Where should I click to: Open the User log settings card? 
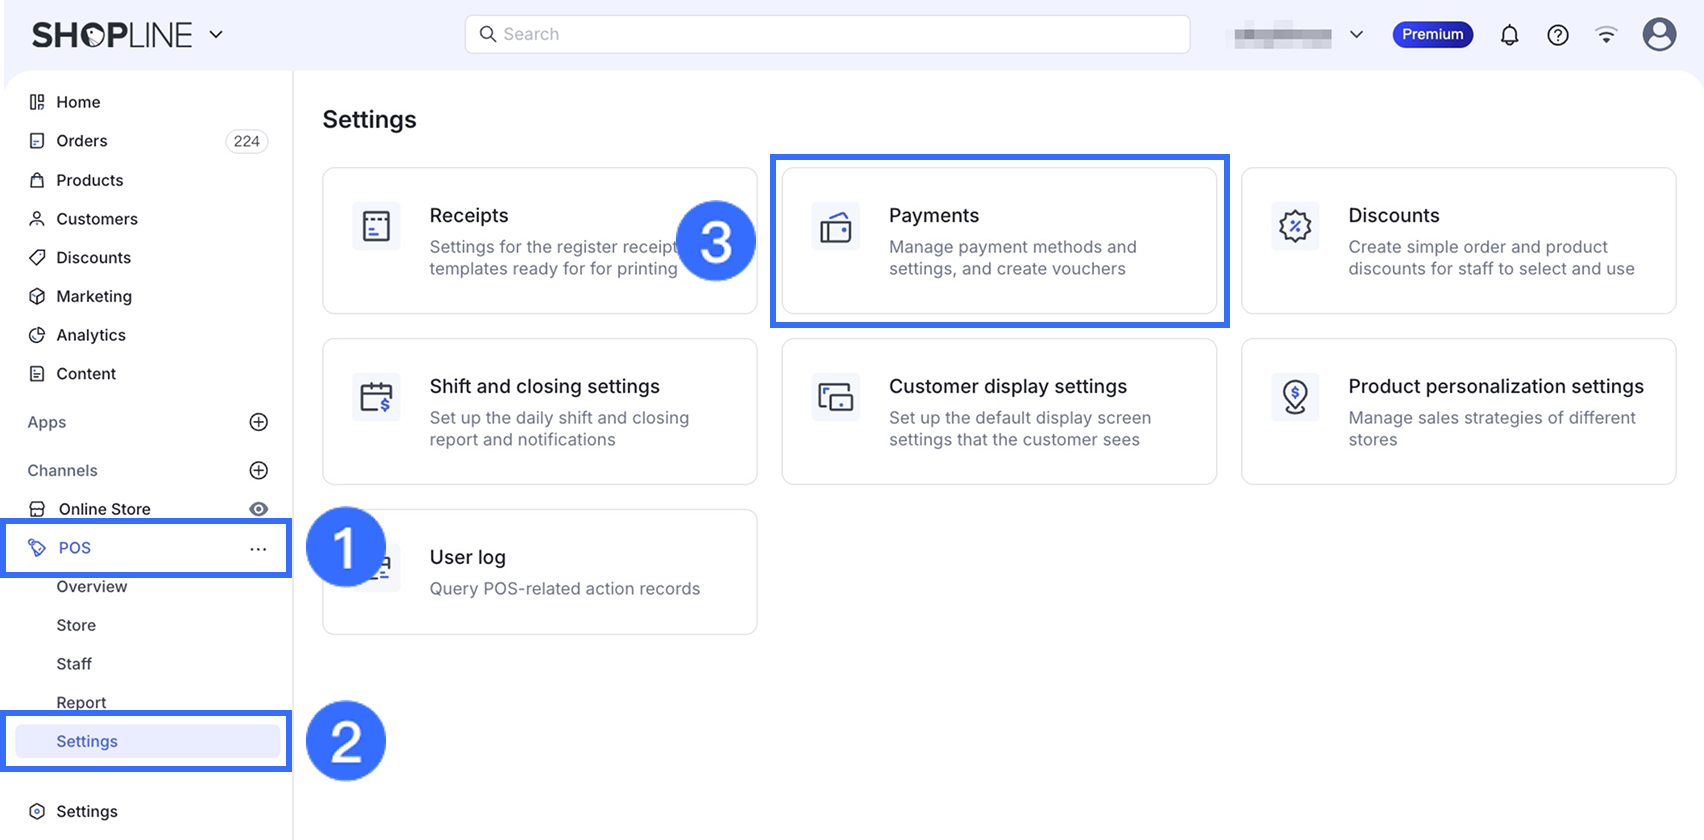[564, 572]
